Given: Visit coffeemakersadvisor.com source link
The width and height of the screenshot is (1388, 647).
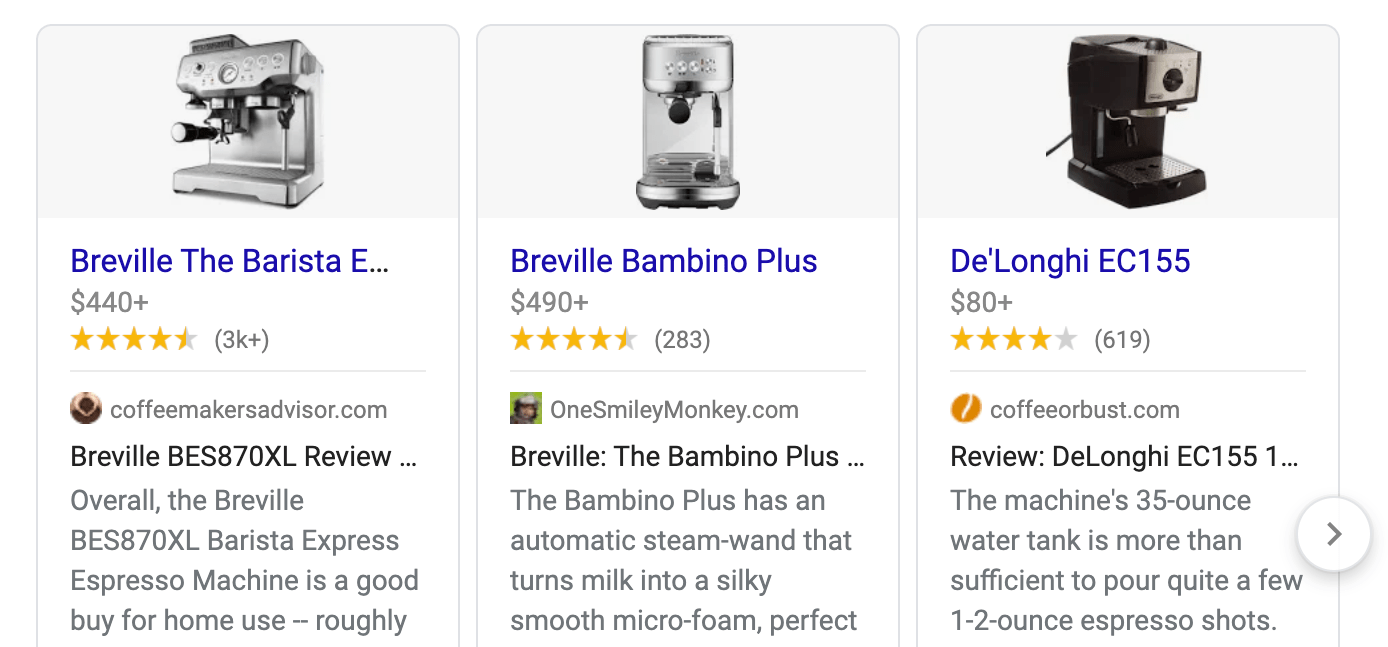Looking at the screenshot, I should 248,410.
